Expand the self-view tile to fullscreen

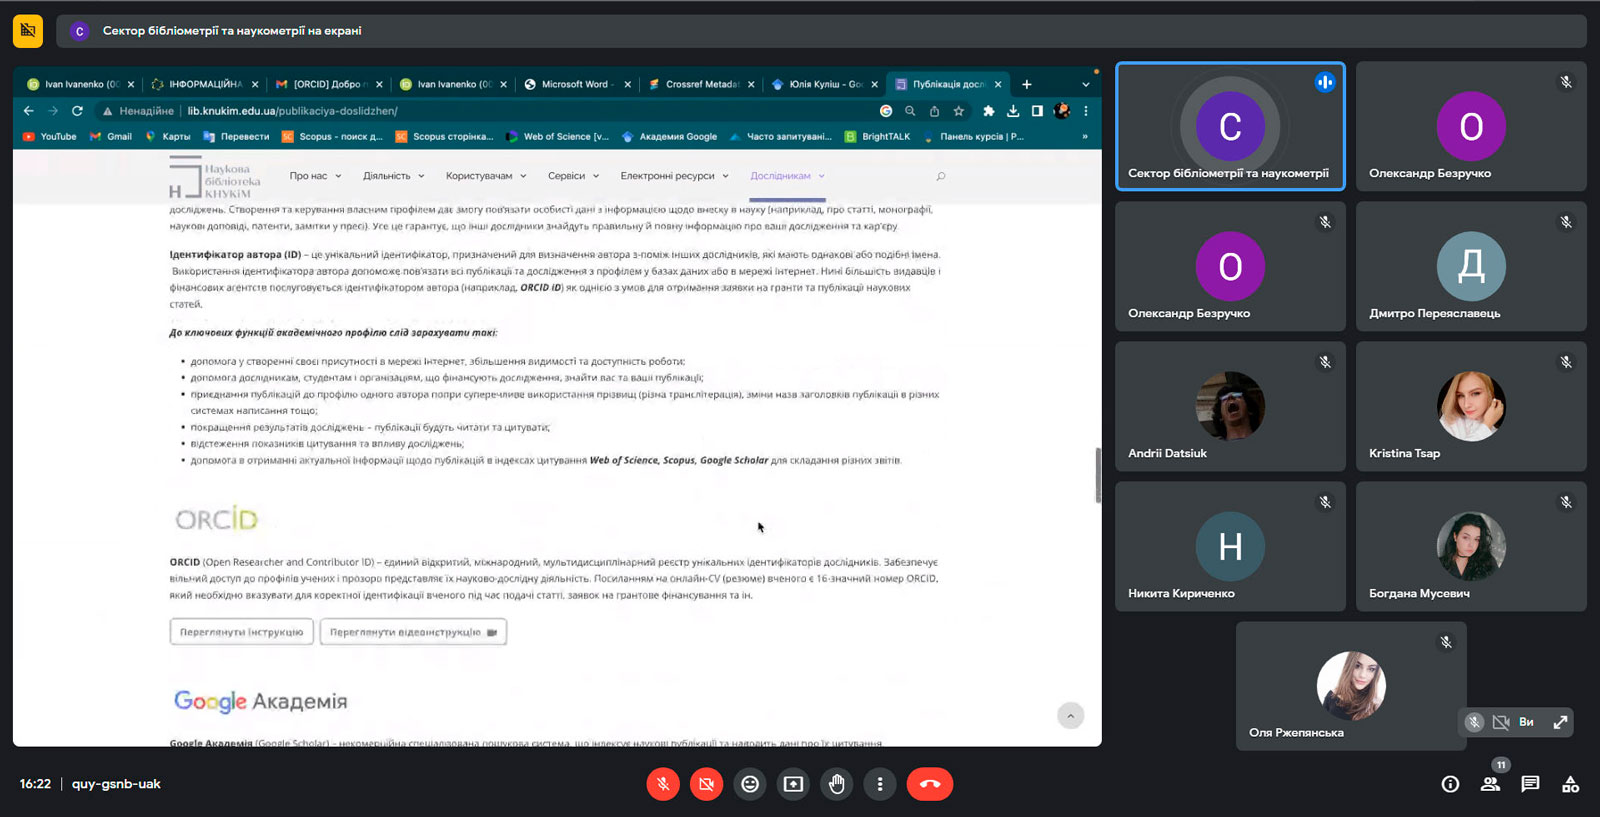coord(1560,722)
